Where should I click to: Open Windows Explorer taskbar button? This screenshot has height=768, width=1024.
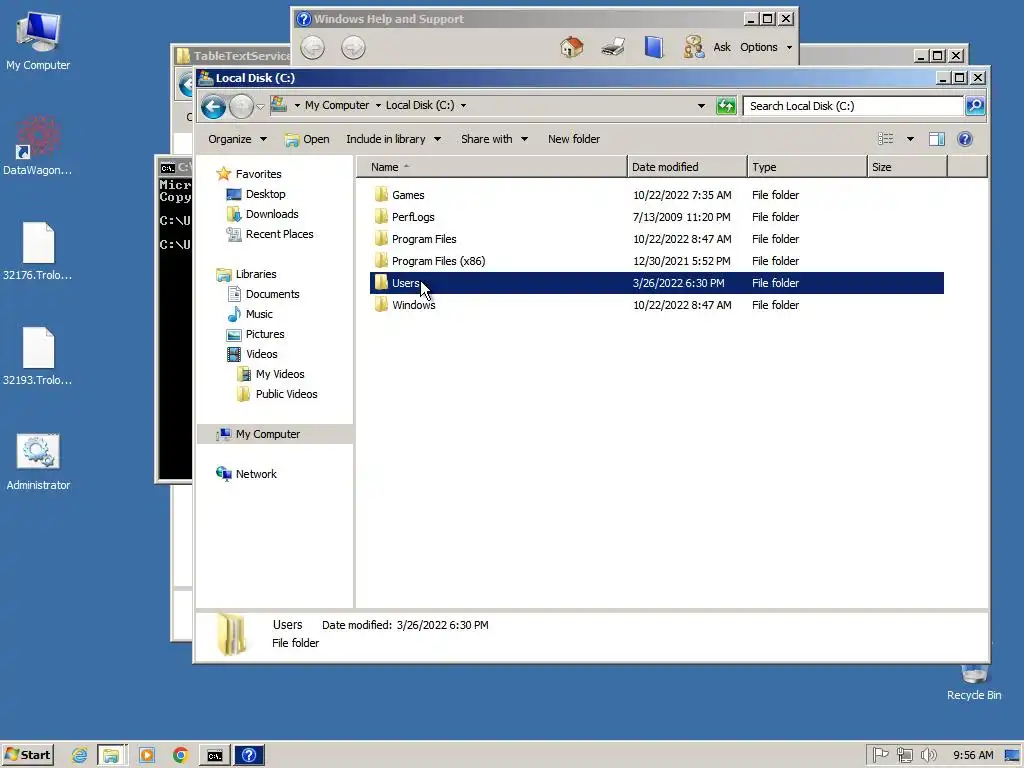pos(112,756)
